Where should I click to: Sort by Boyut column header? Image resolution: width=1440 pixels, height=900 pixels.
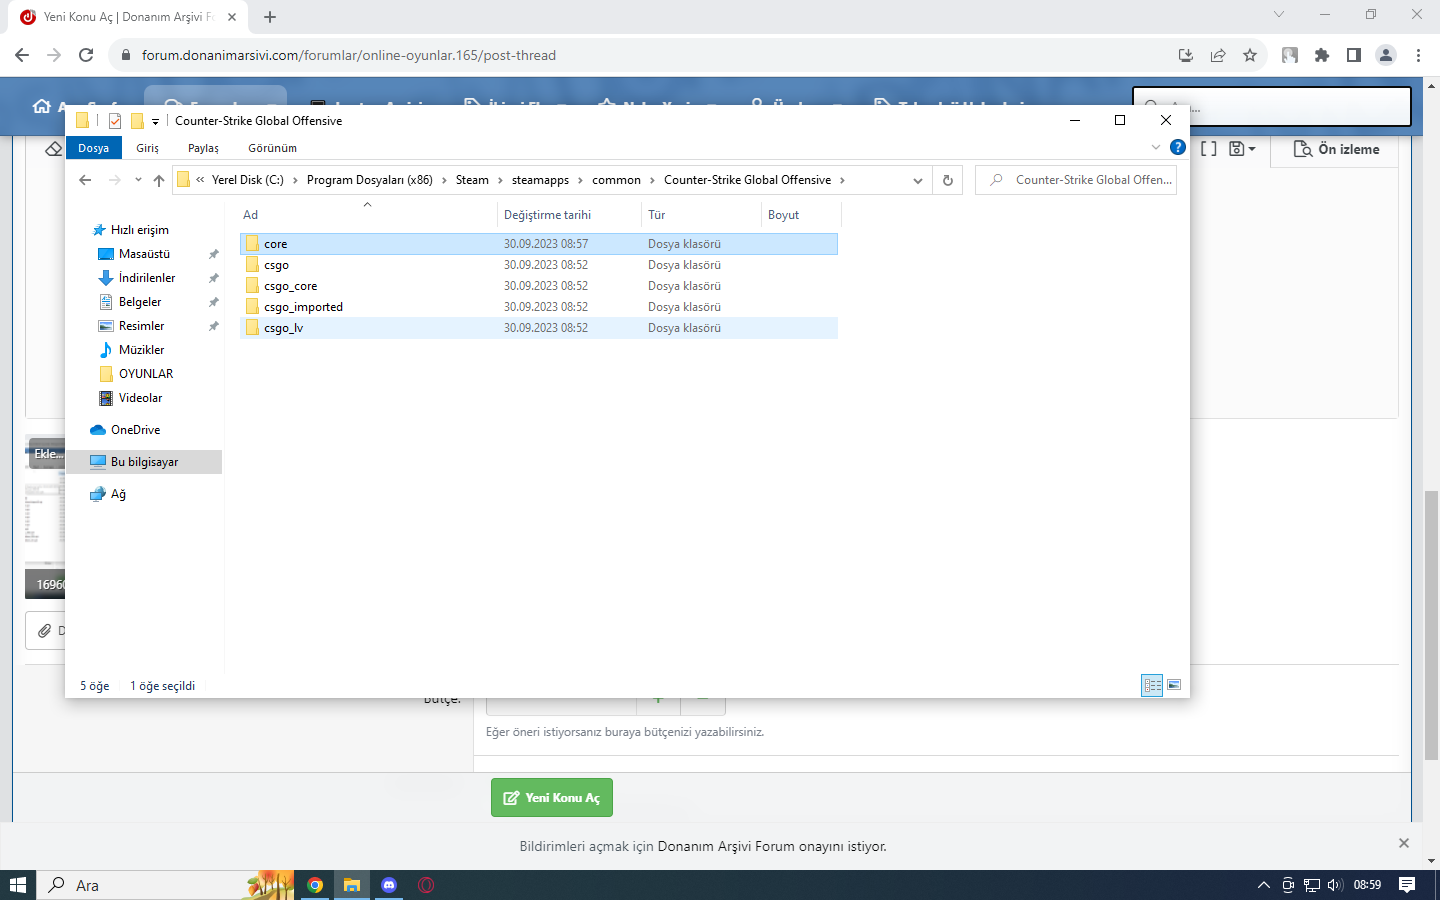[801, 215]
